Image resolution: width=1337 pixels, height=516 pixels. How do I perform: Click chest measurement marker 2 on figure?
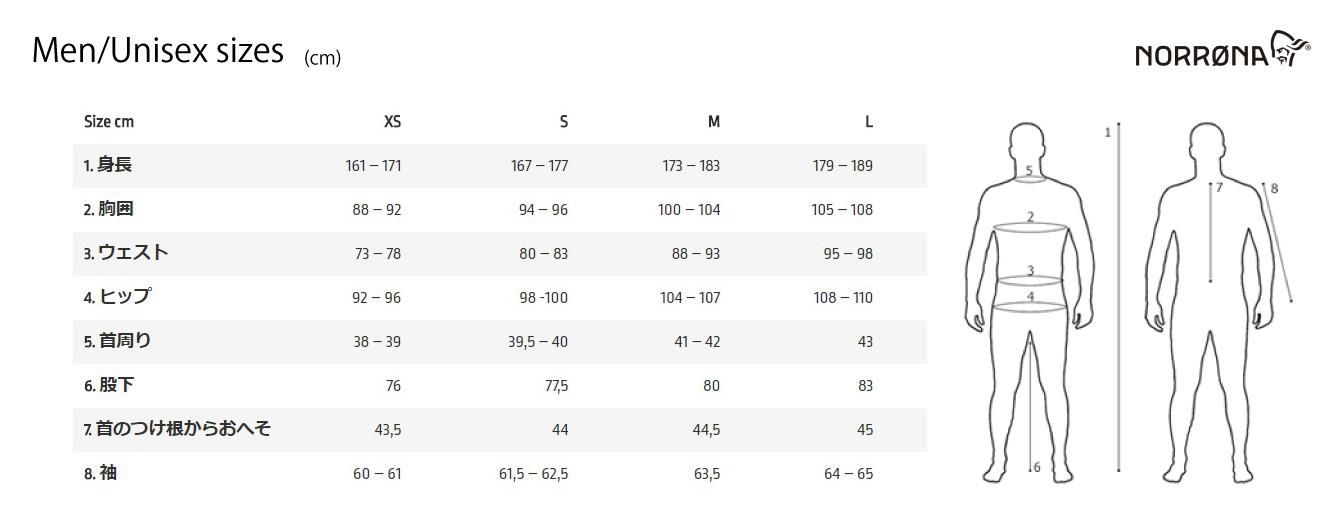[x=1031, y=216]
